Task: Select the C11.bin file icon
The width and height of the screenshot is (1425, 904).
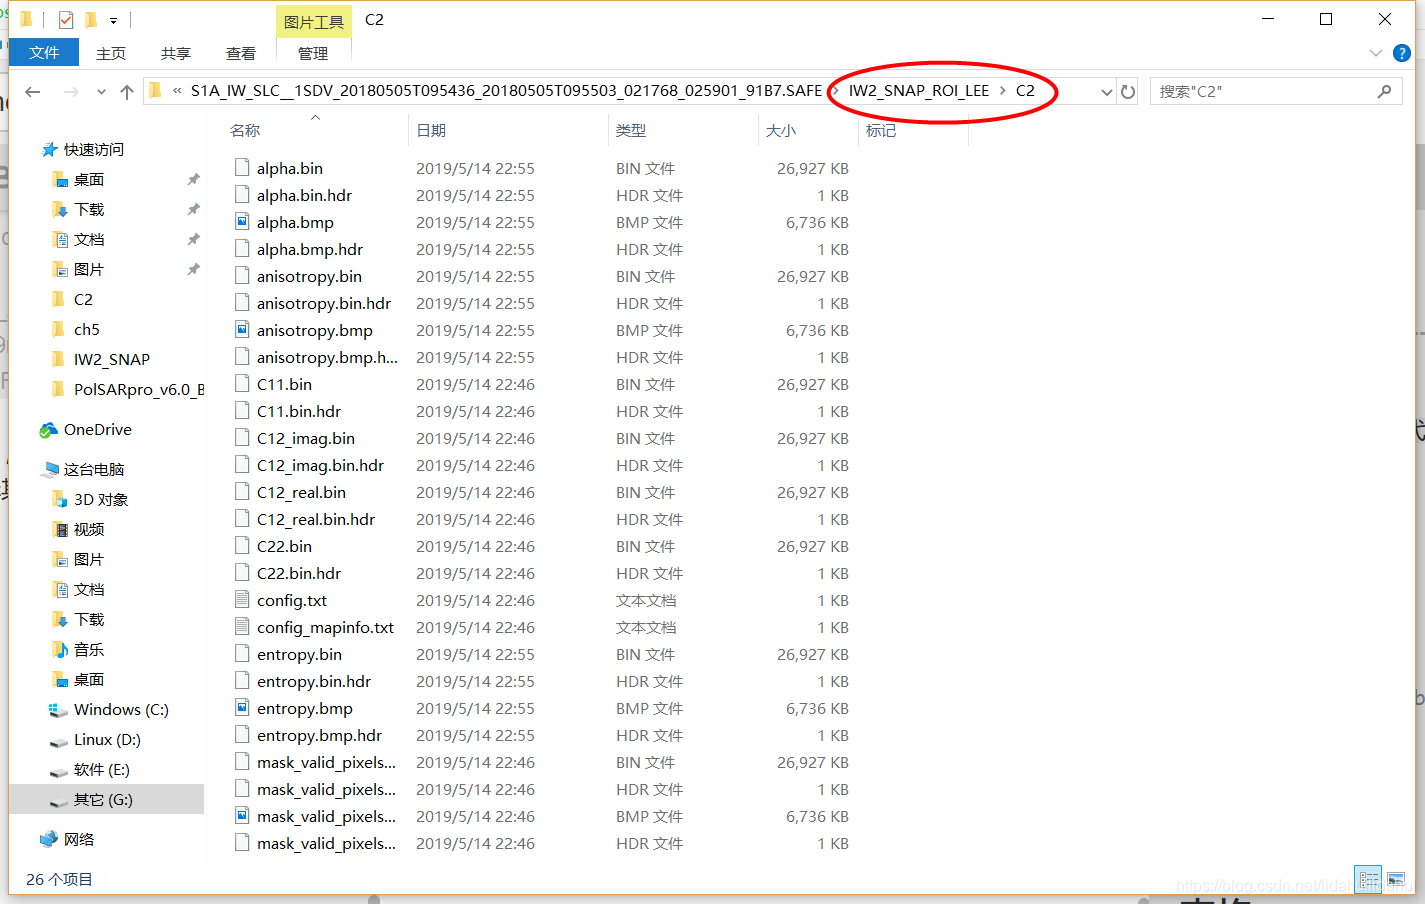Action: [x=242, y=384]
